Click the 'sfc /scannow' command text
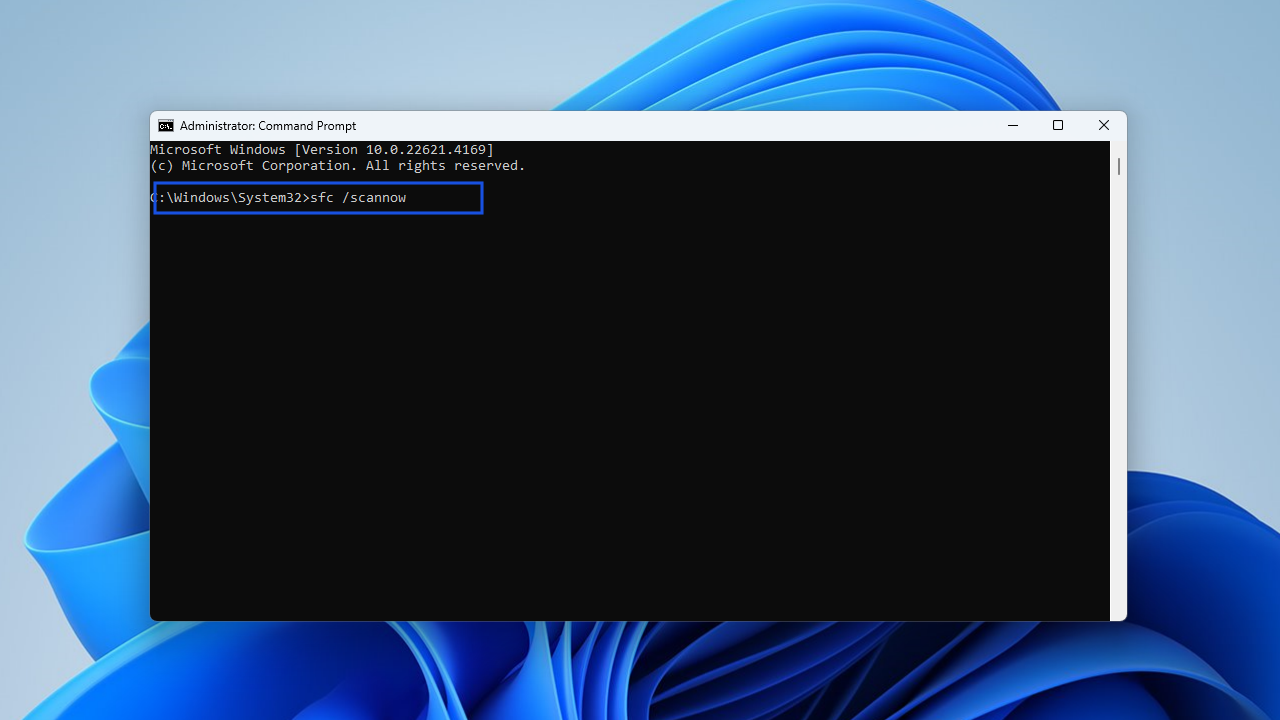This screenshot has width=1280, height=720. (x=358, y=198)
